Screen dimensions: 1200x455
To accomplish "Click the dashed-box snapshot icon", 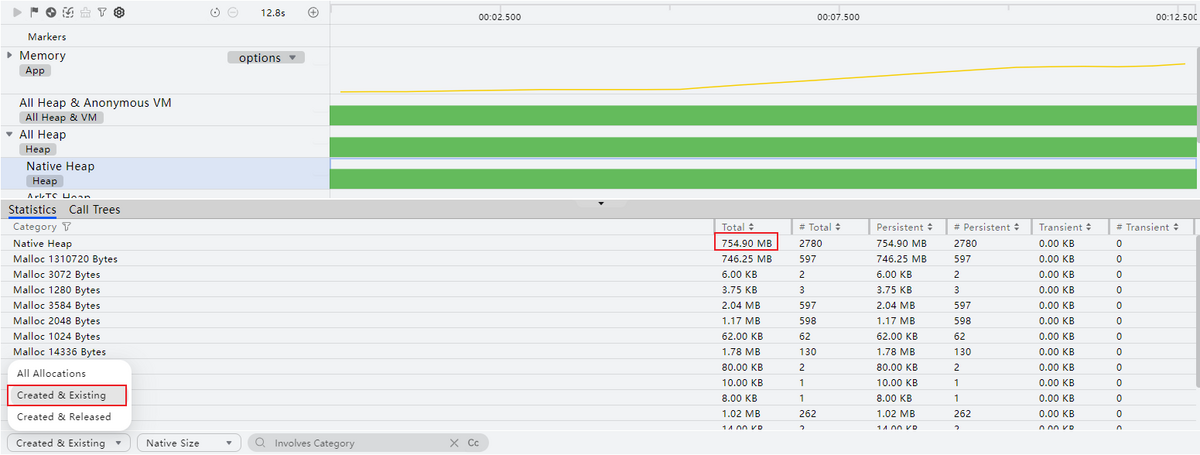I will click(67, 12).
